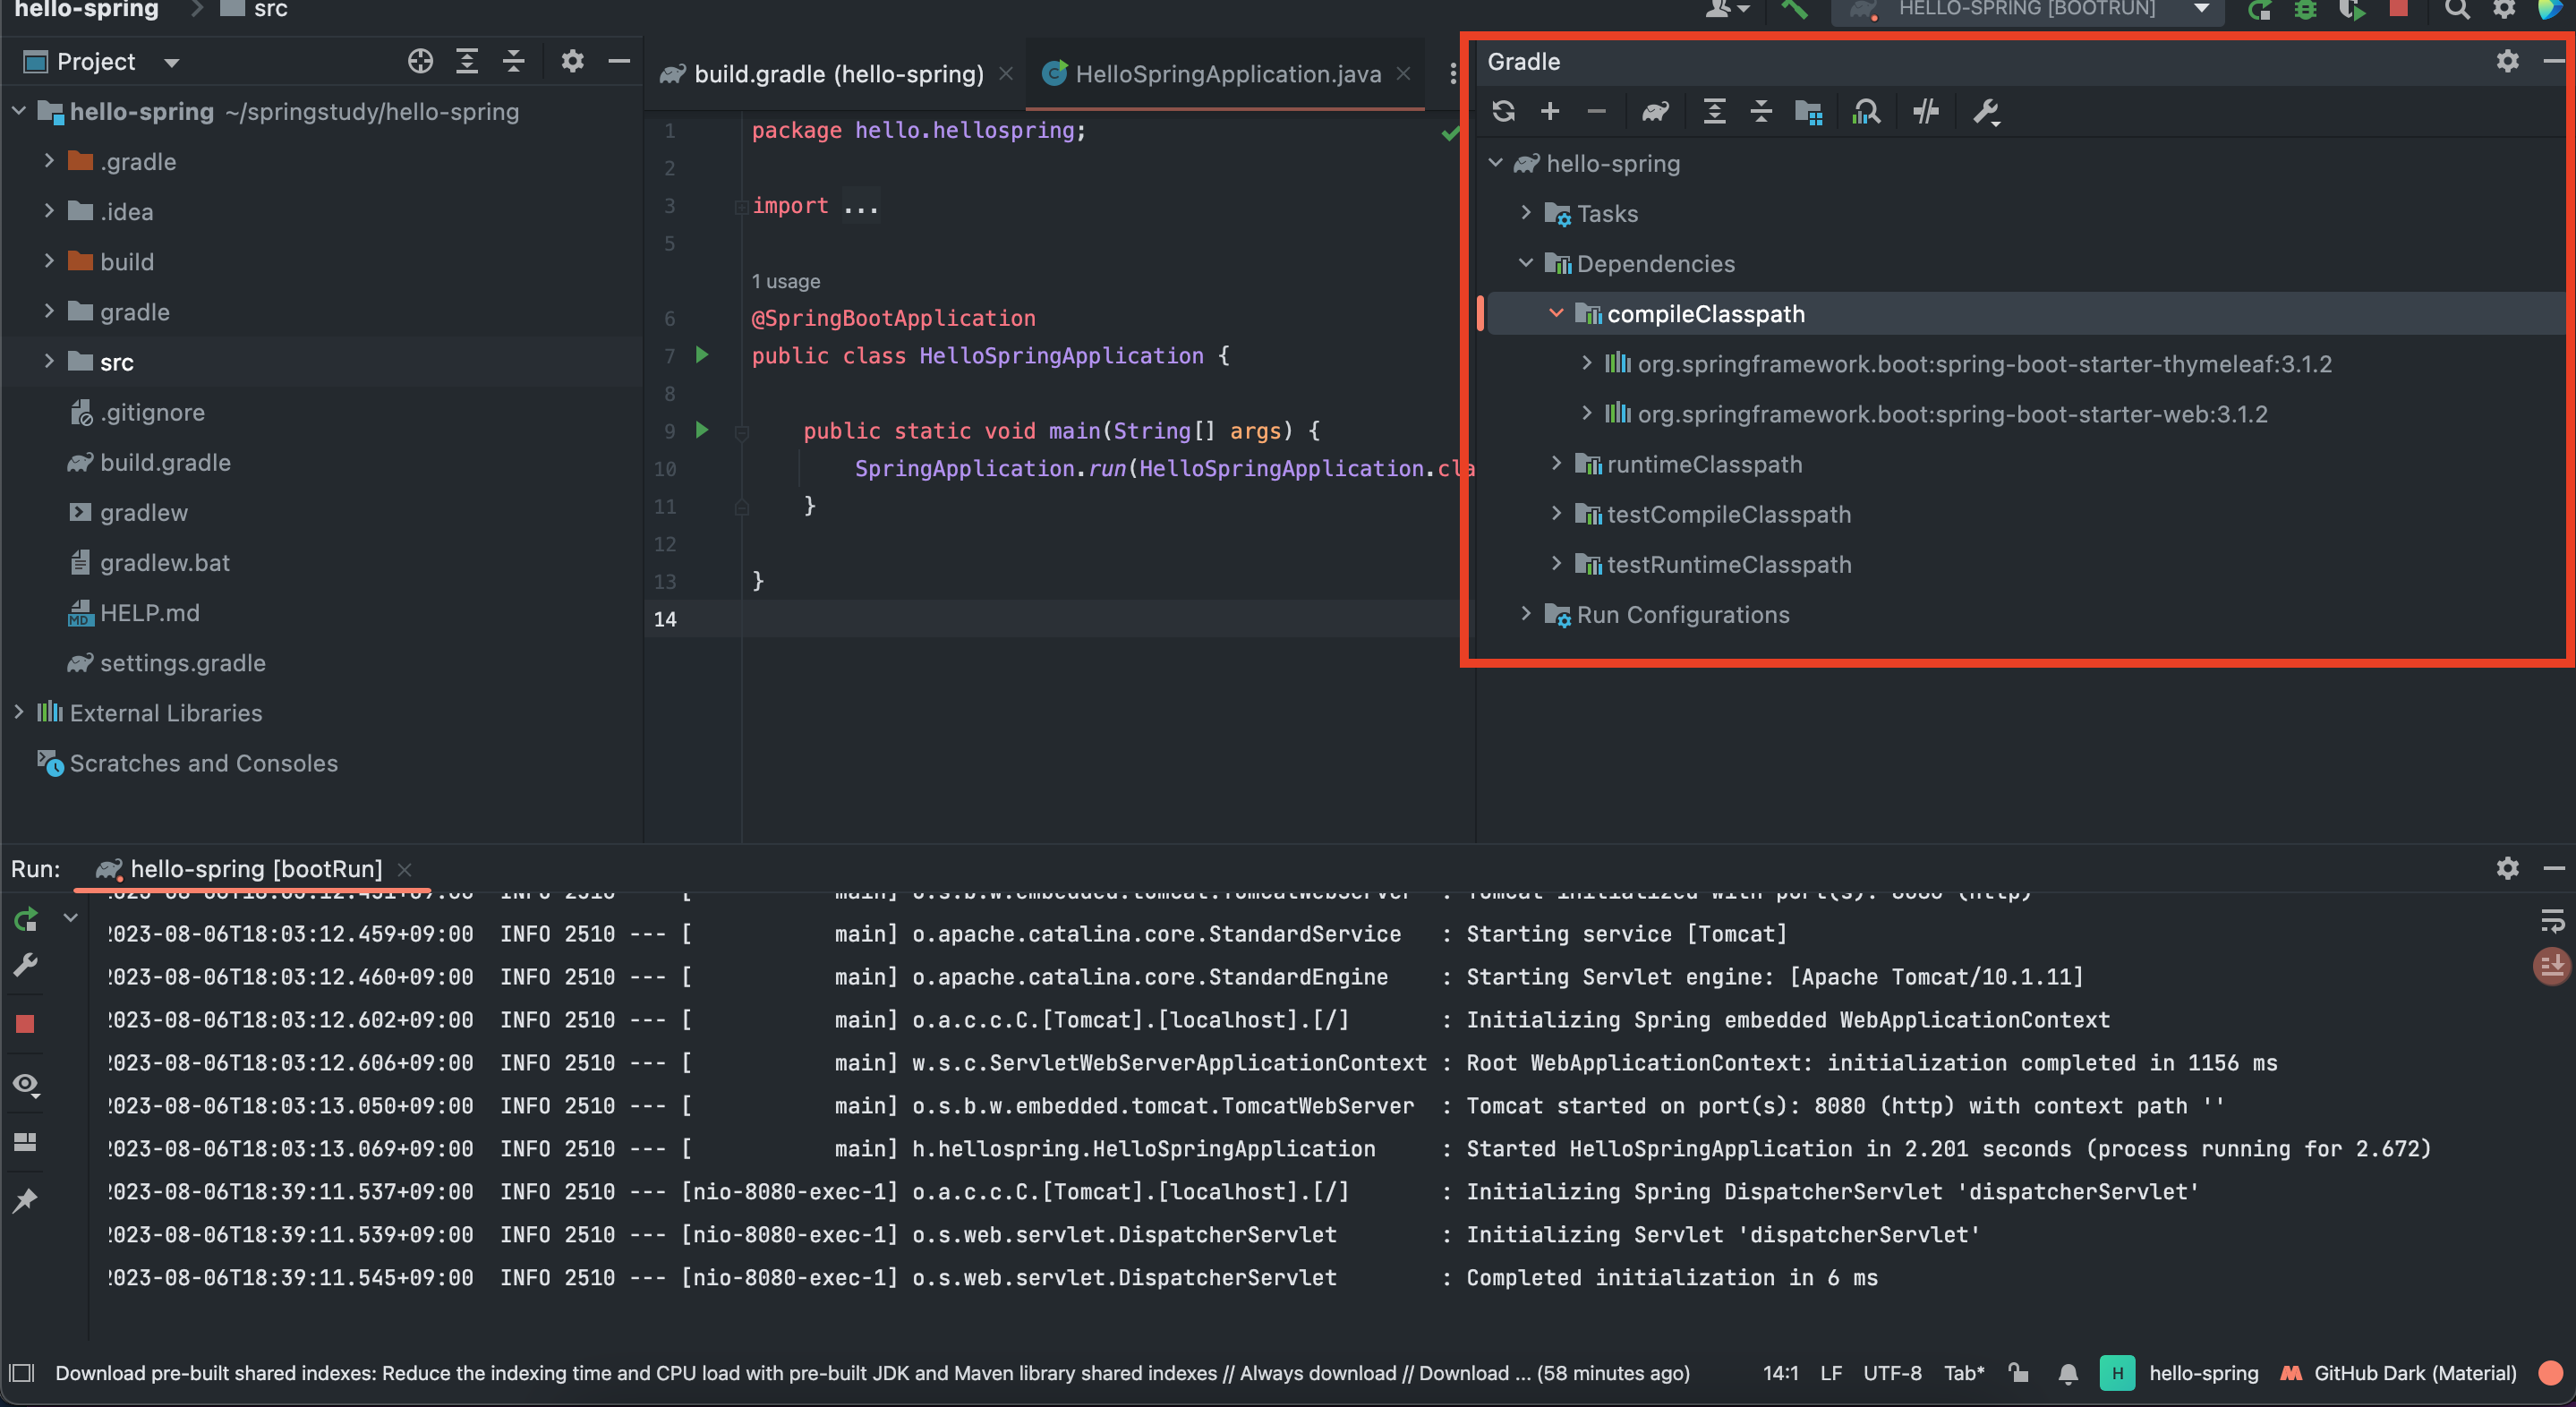2576x1407 pixels.
Task: Open Project view dropdown
Action: tap(172, 62)
